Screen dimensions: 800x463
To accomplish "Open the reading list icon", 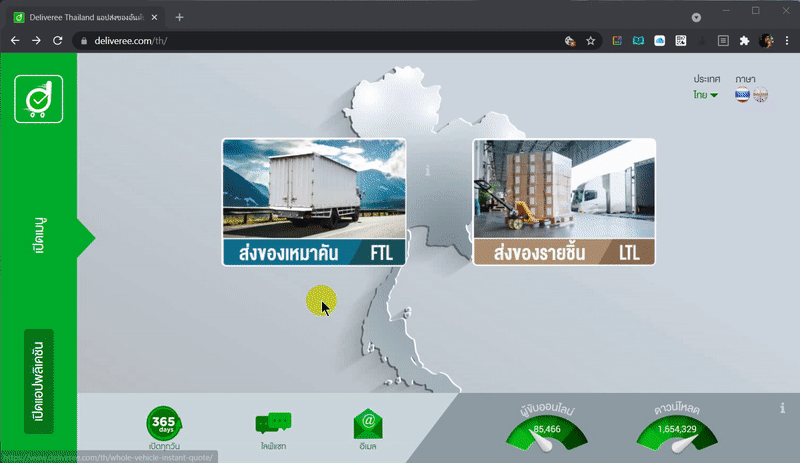I will [x=723, y=41].
